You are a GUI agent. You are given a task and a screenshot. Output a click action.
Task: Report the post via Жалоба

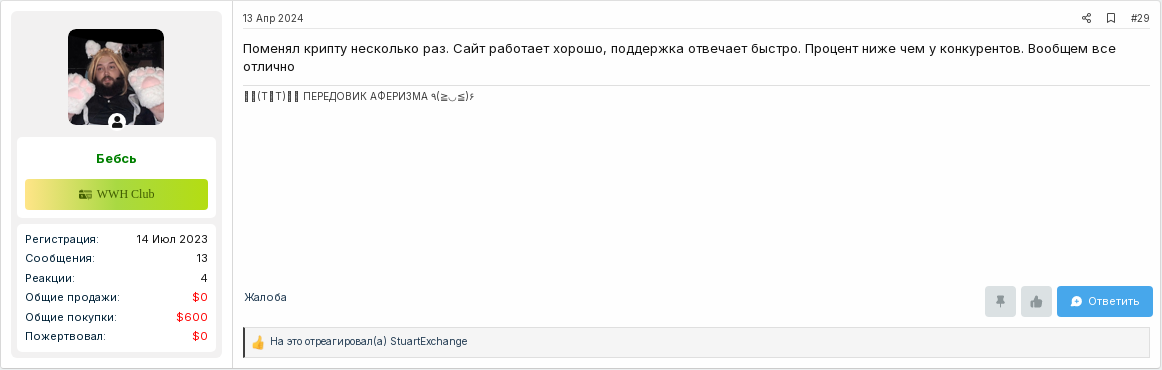pyautogui.click(x=265, y=297)
